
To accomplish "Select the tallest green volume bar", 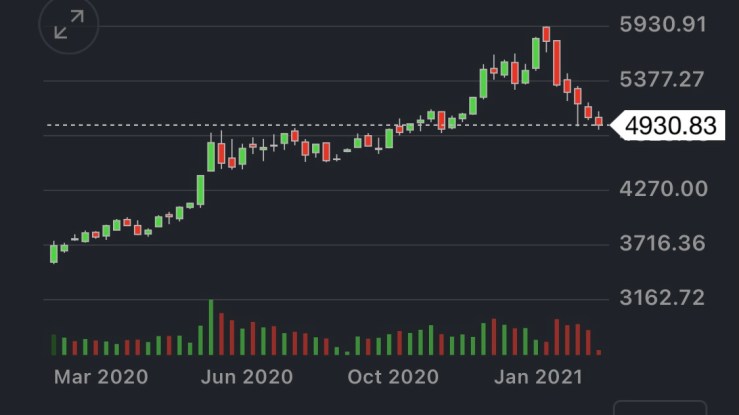I will point(211,327).
